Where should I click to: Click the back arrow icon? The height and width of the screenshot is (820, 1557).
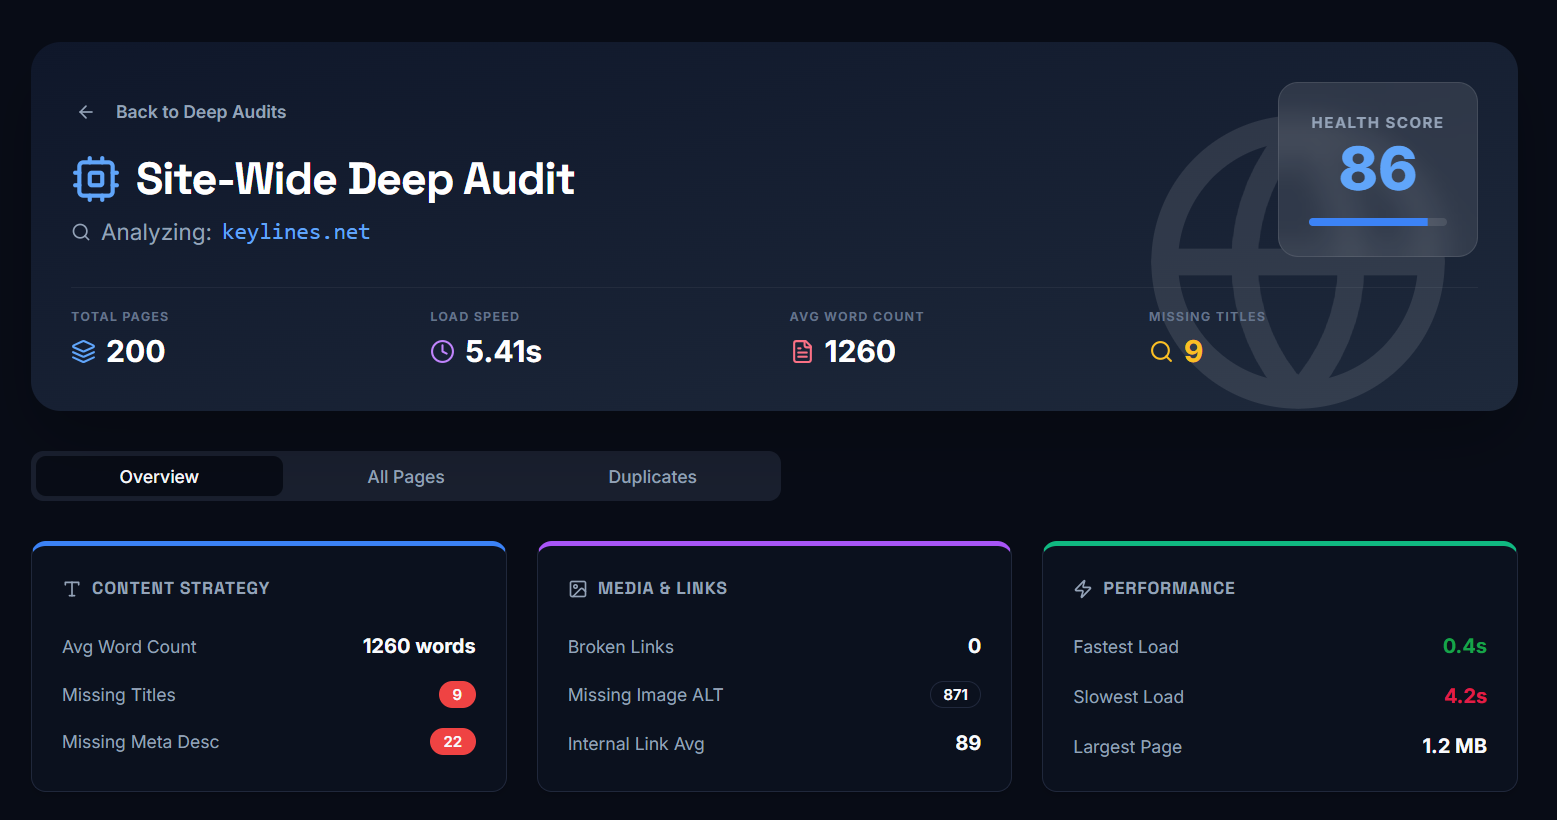[x=86, y=112]
